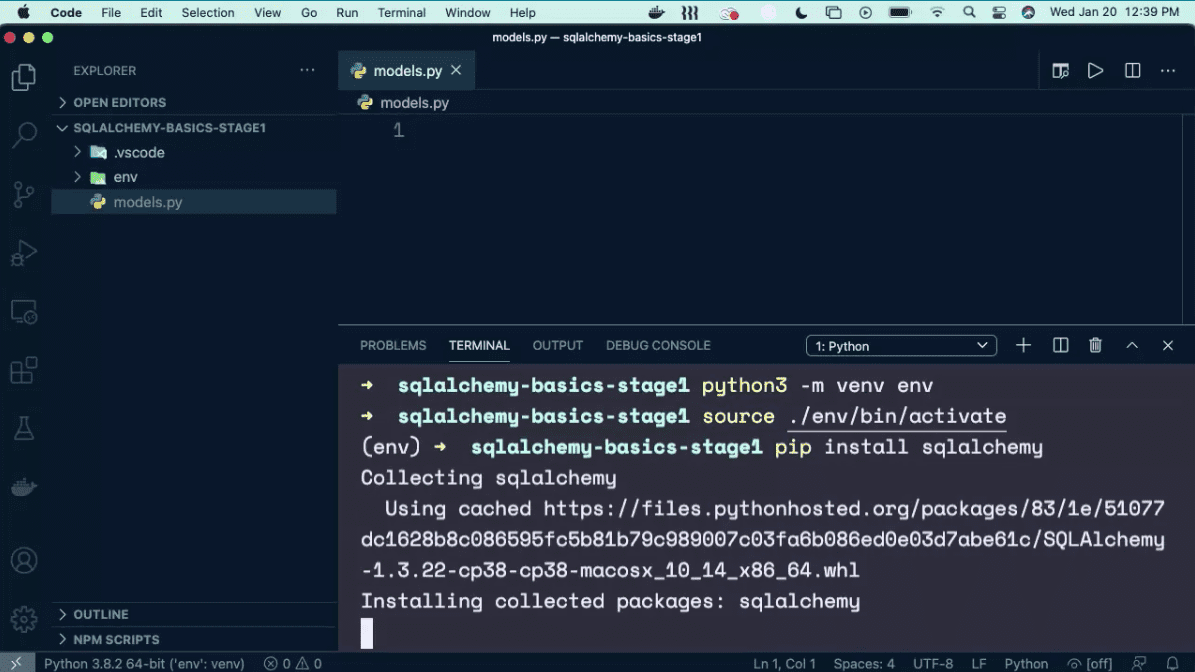Open the Manage settings gear
The height and width of the screenshot is (672, 1195).
[x=24, y=619]
